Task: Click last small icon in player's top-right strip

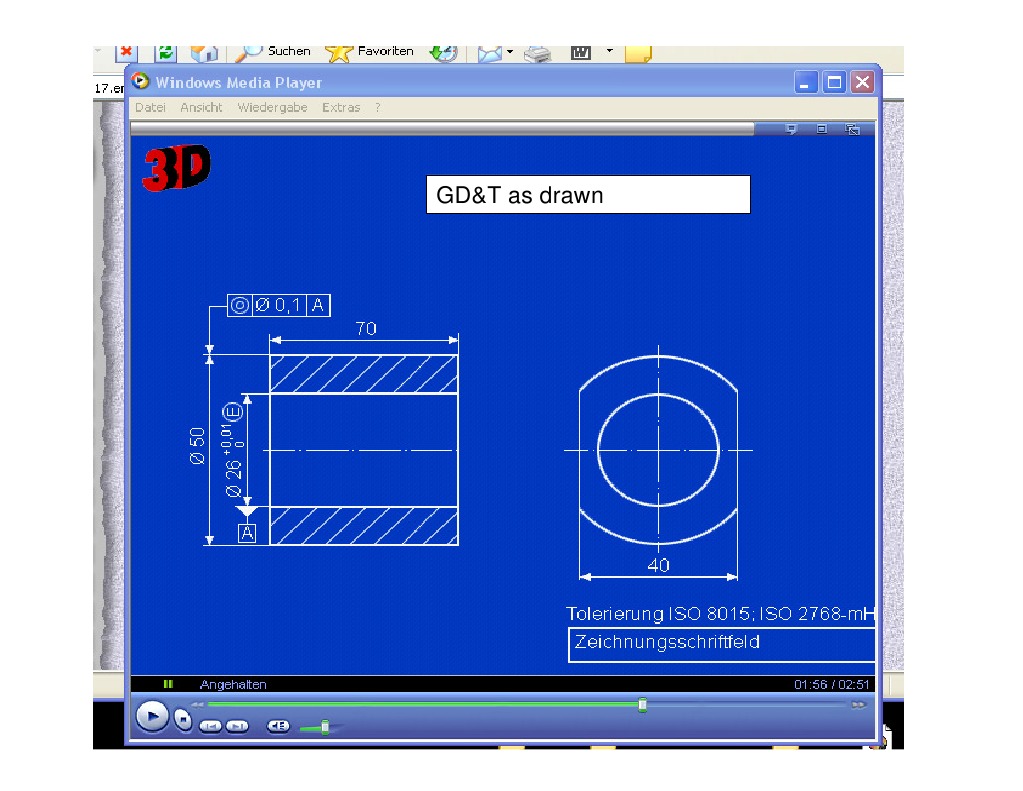Action: [x=852, y=129]
